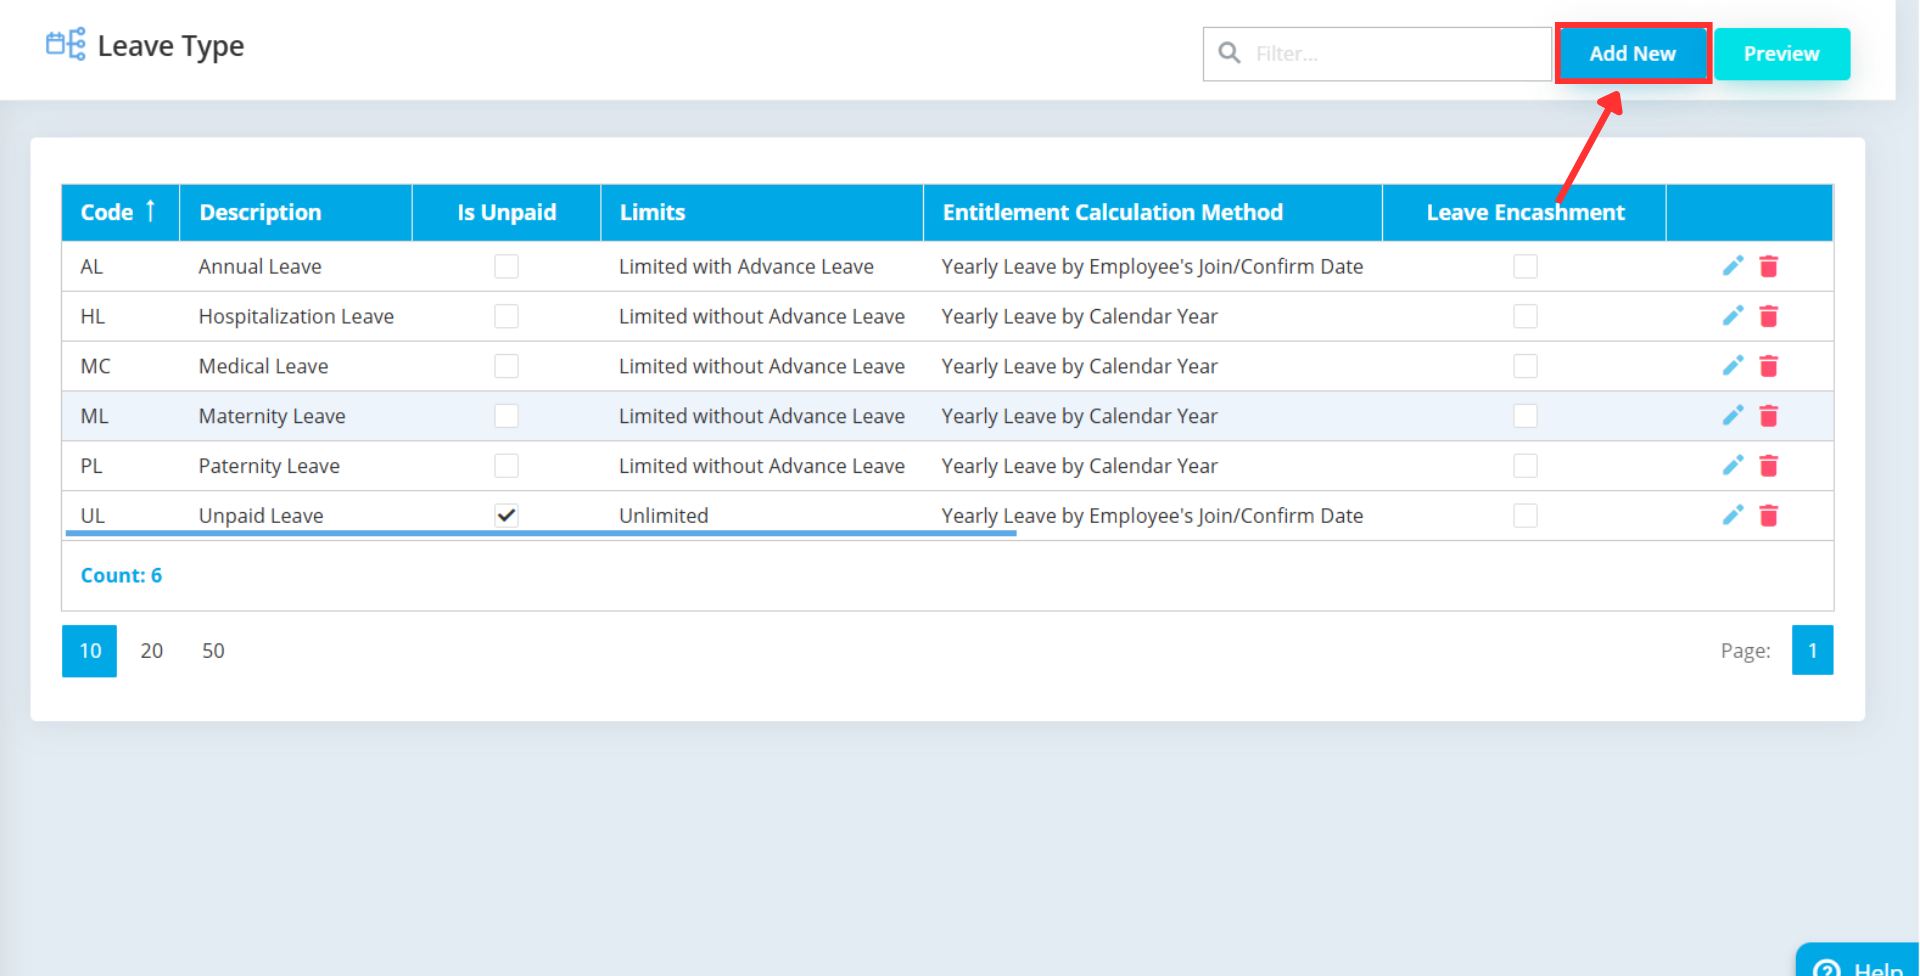Click the Leave Type page icon

click(66, 45)
